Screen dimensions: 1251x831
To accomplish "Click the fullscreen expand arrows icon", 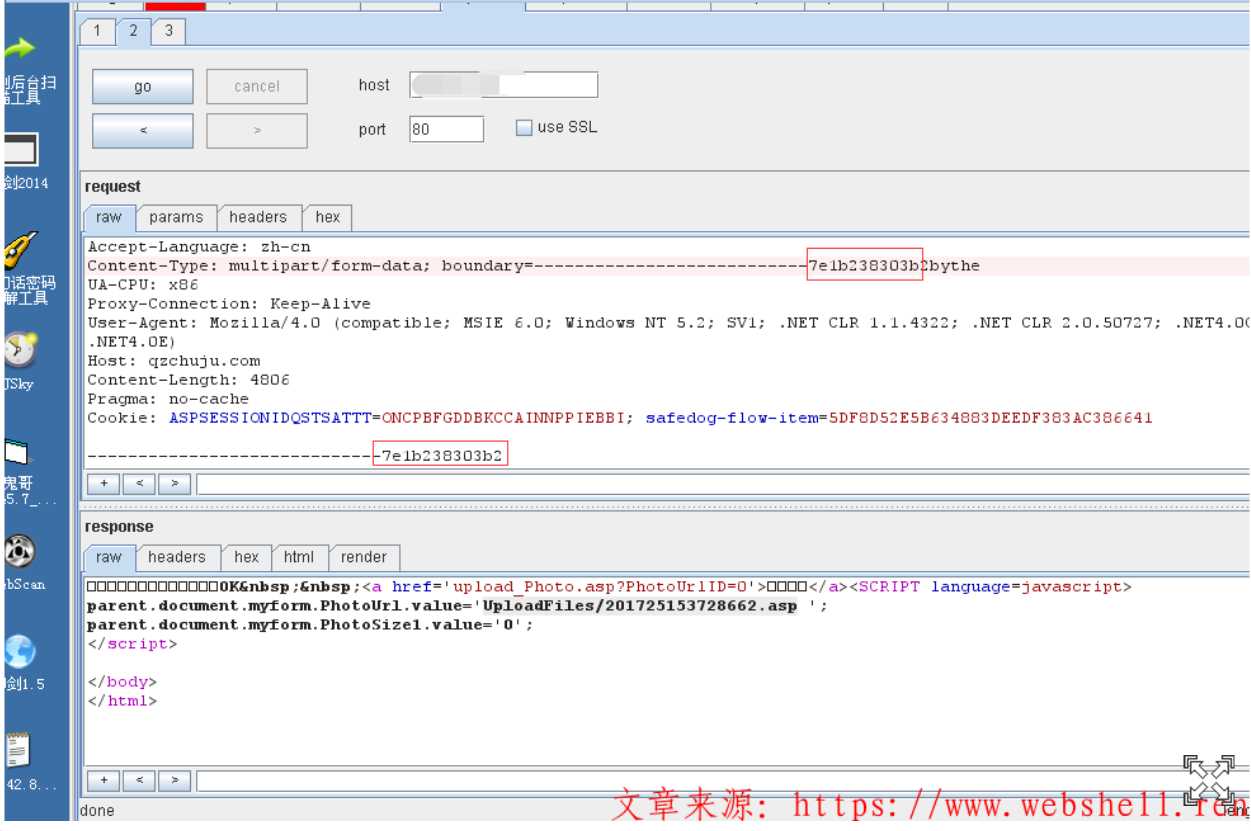I will 1208,781.
